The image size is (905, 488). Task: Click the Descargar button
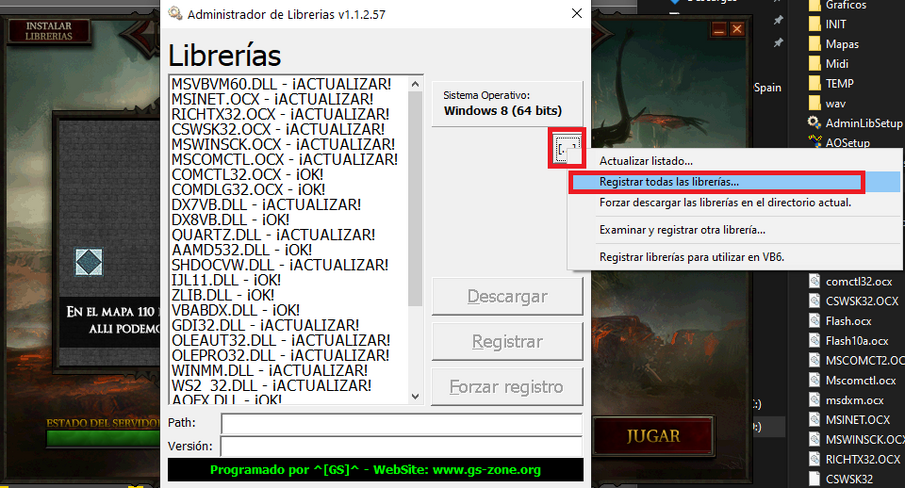point(507,296)
